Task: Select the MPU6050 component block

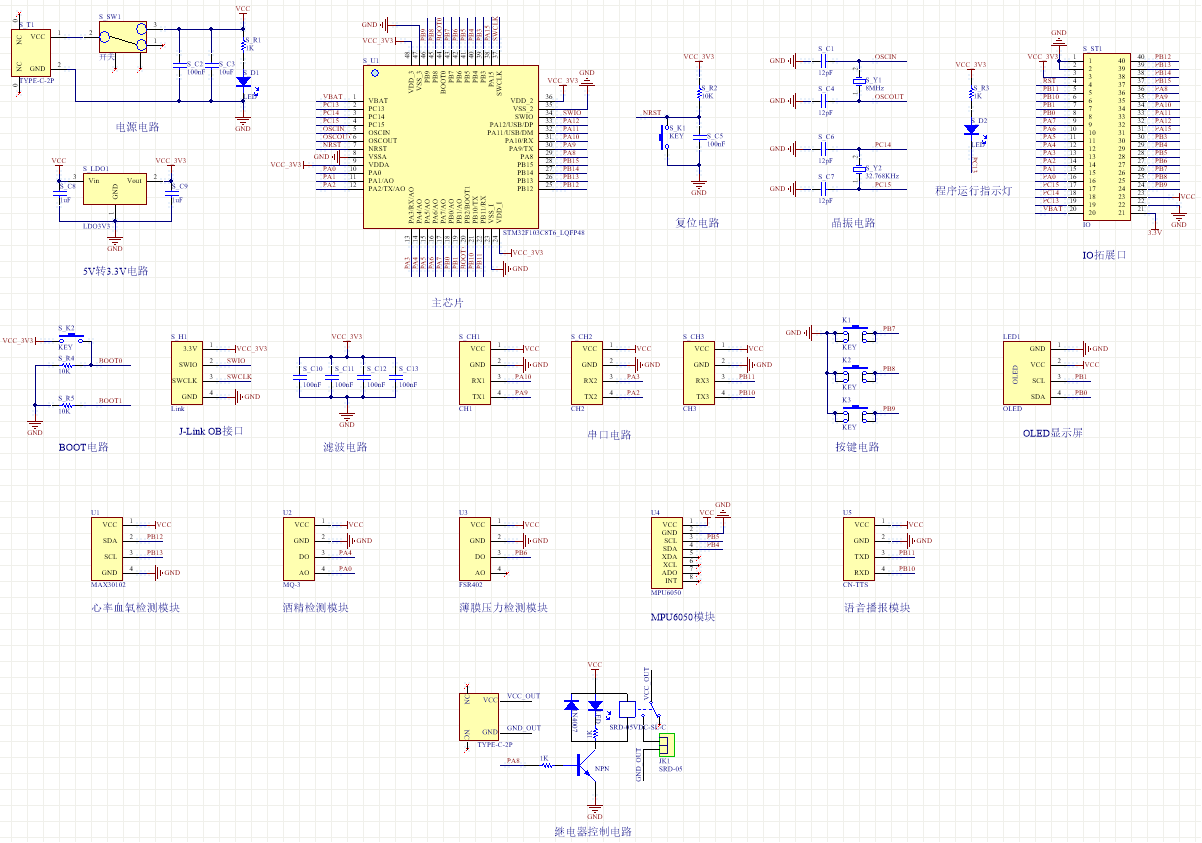Action: coord(667,553)
